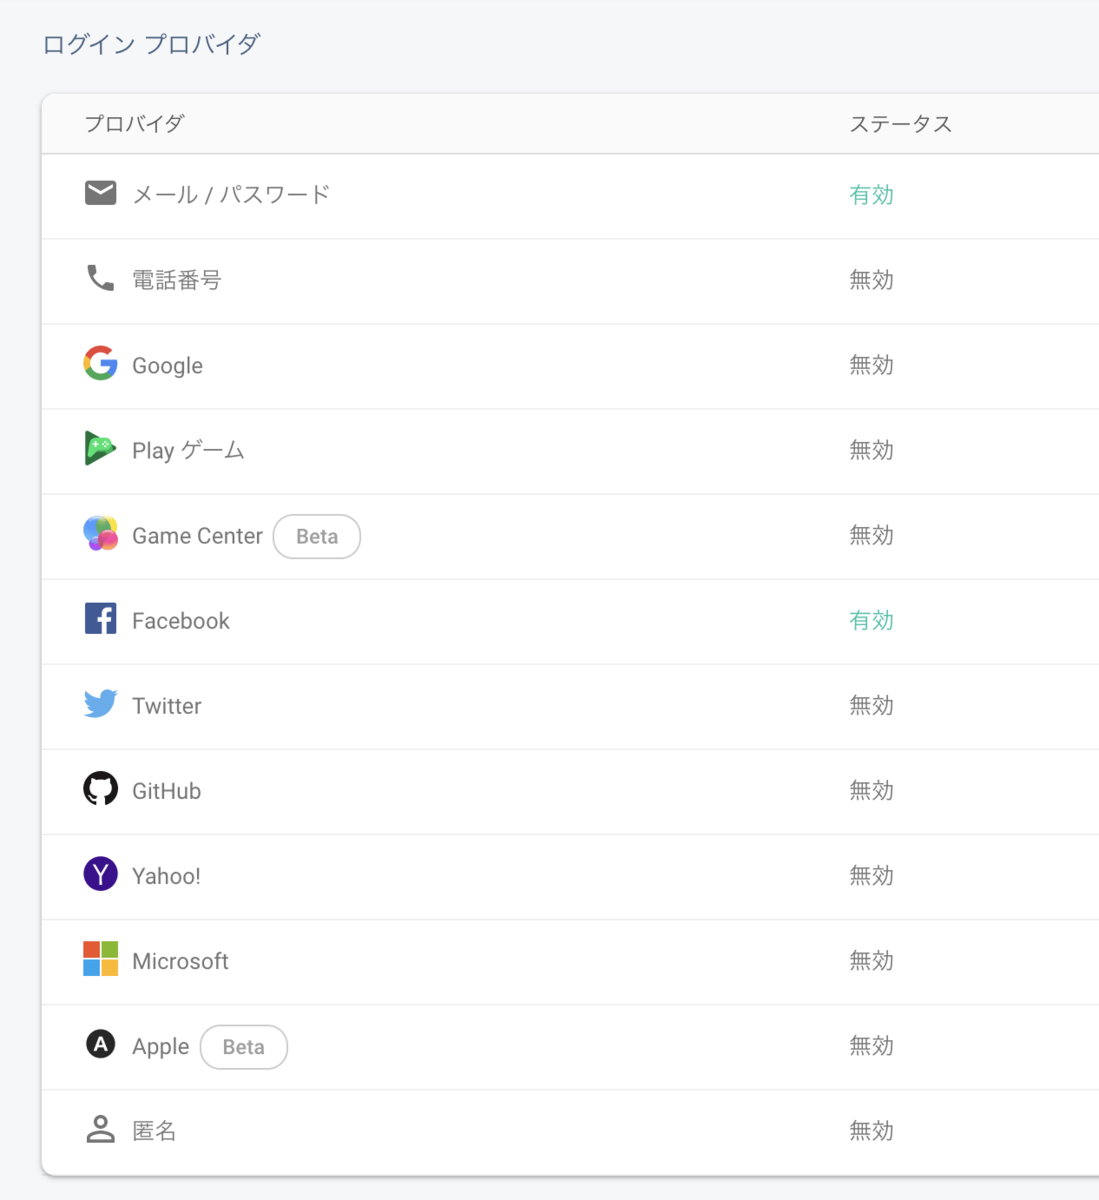Click the anonymous person icon

100,1129
